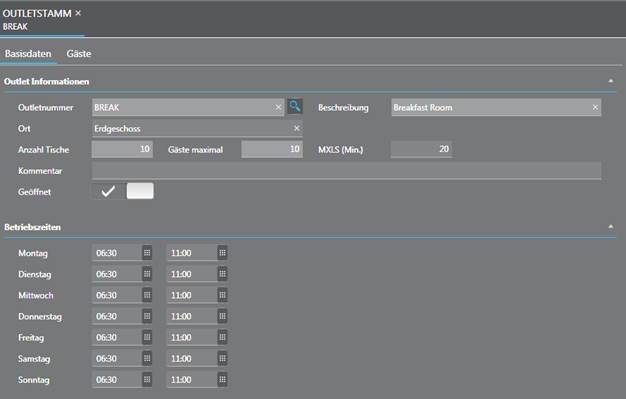Viewport: 626px width, 399px height.
Task: Toggle the Geöffnet checkmark switch
Action: pyautogui.click(x=123, y=191)
